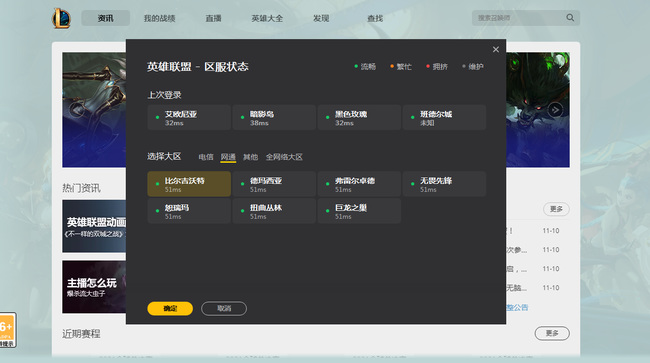Confirm with the yellow 确定 button
The height and width of the screenshot is (363, 650).
click(170, 308)
